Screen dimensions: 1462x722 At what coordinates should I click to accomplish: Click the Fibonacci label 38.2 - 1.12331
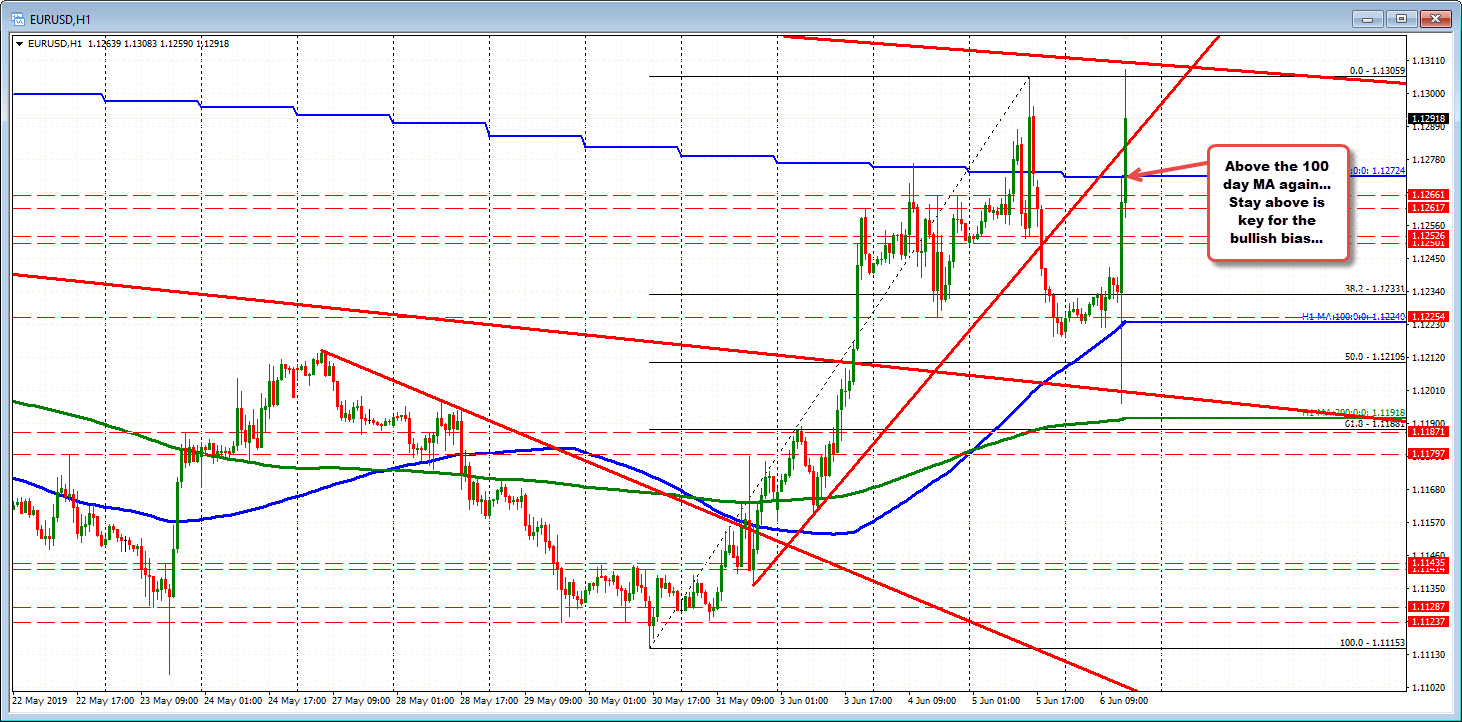pos(1374,289)
